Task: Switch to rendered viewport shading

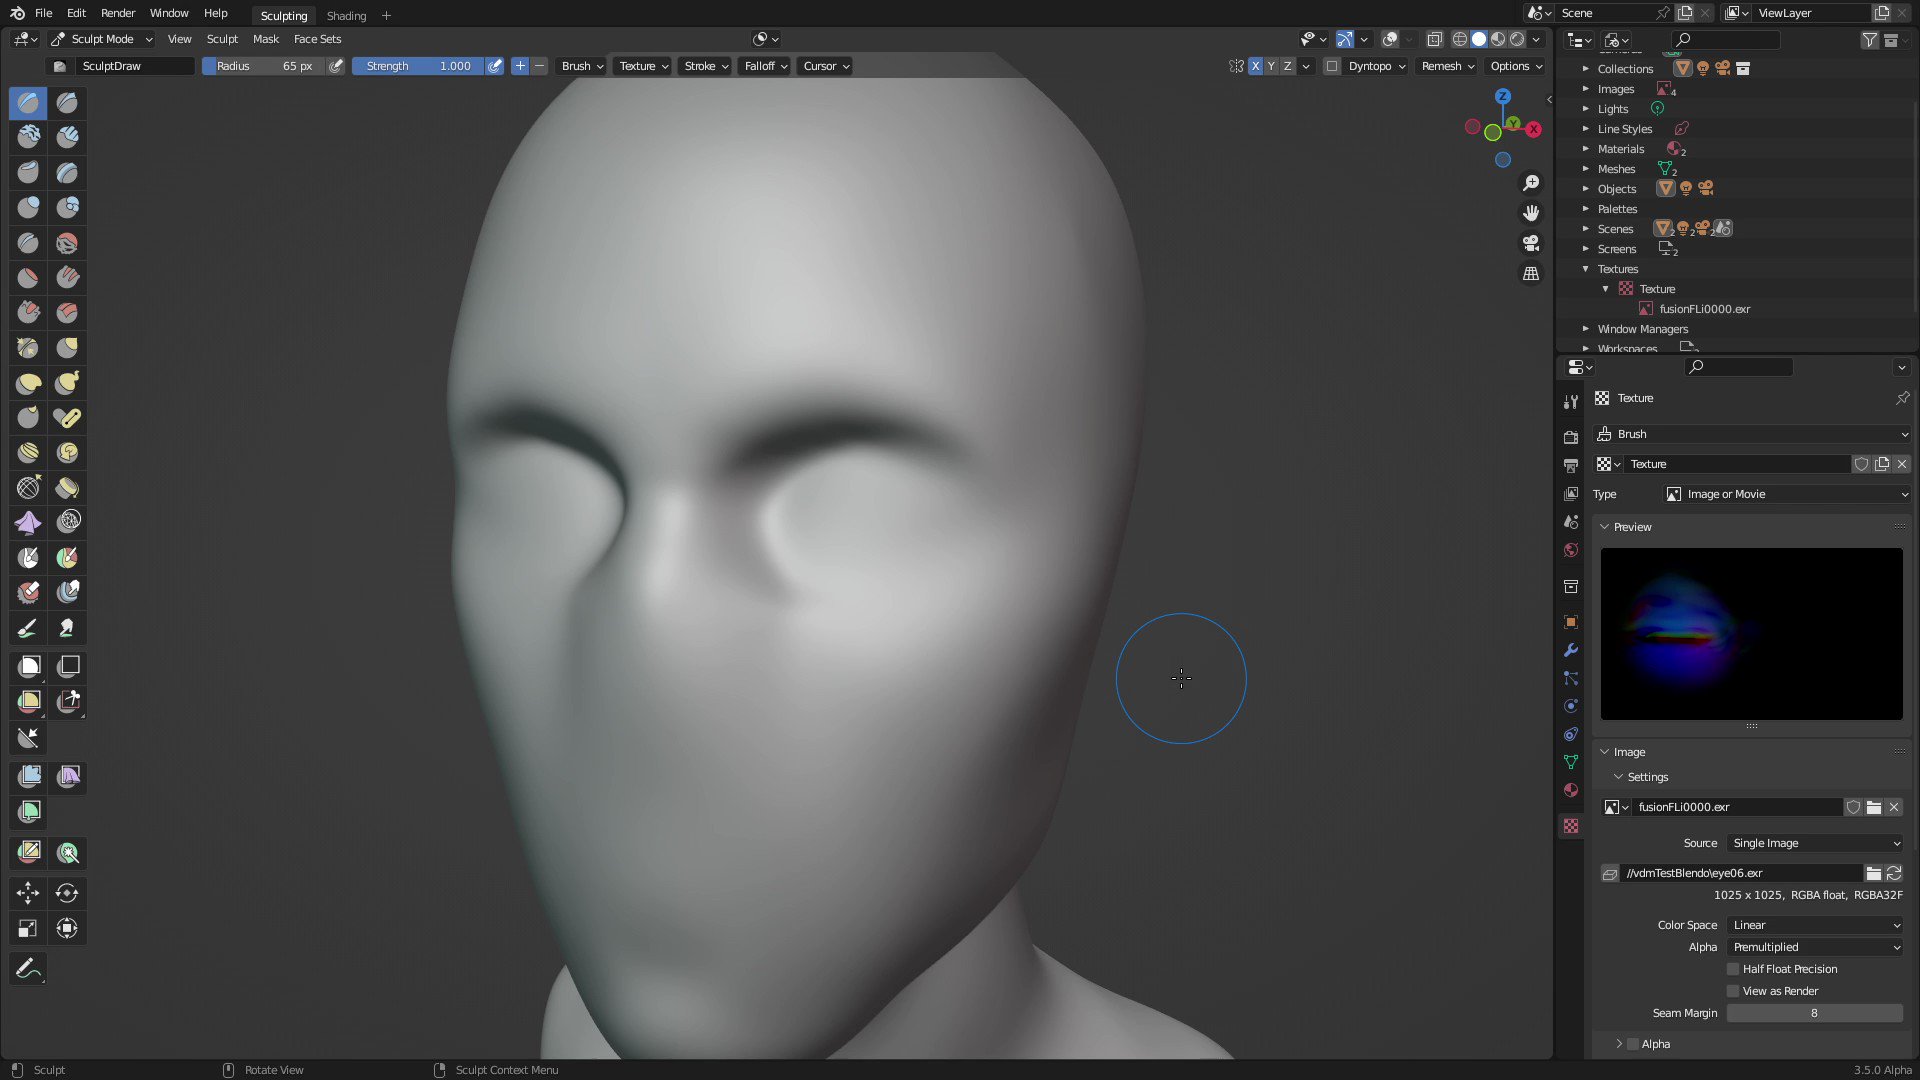Action: point(1517,39)
